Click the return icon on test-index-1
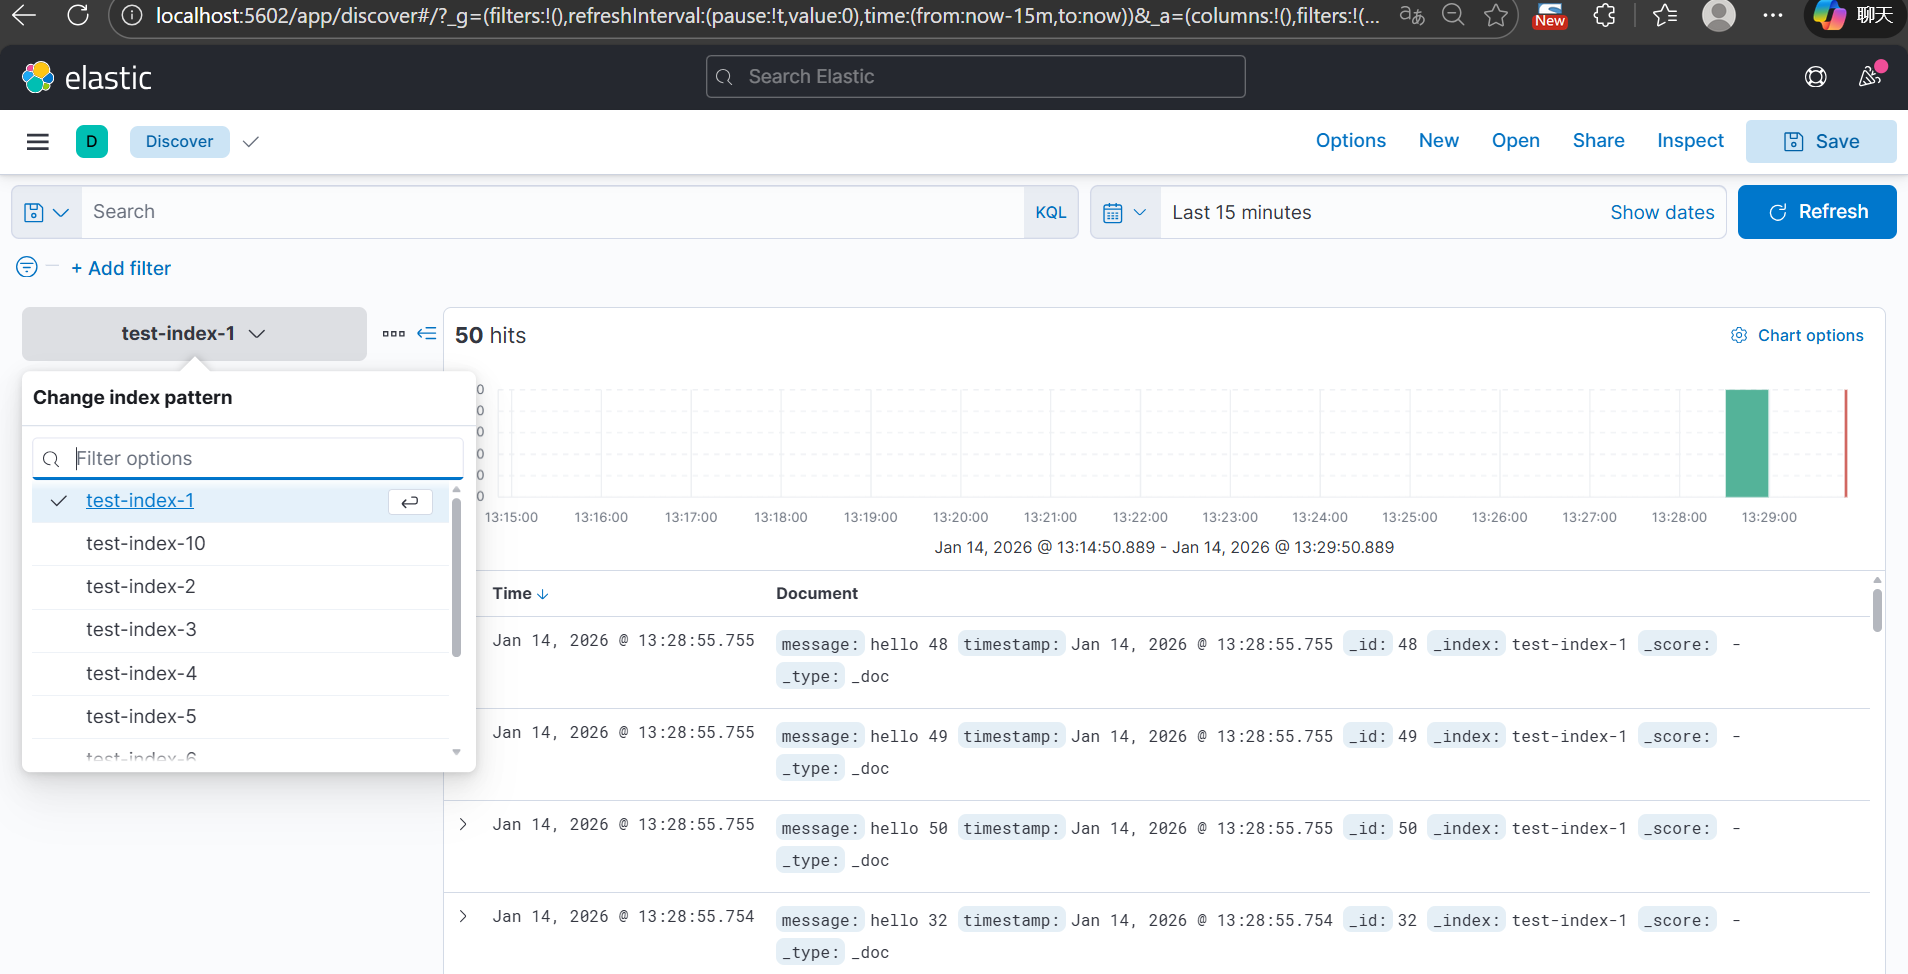 tap(410, 502)
